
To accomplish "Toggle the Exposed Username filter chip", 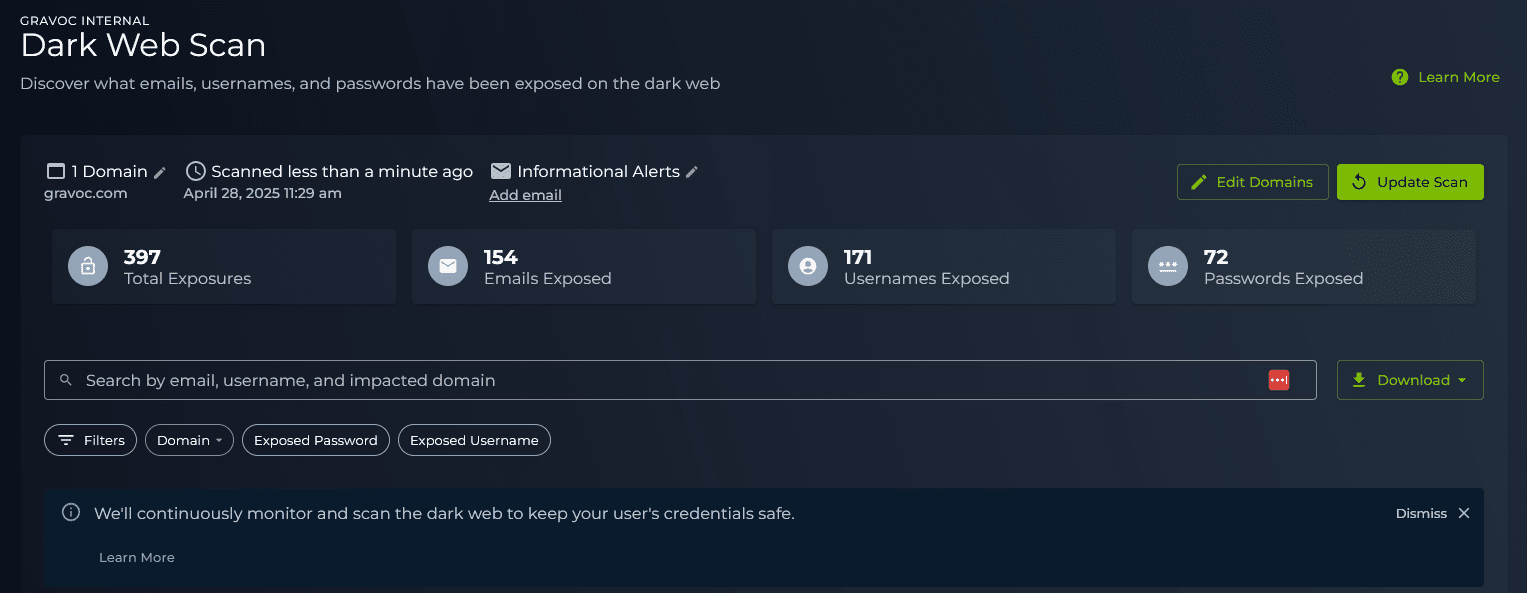I will point(474,440).
